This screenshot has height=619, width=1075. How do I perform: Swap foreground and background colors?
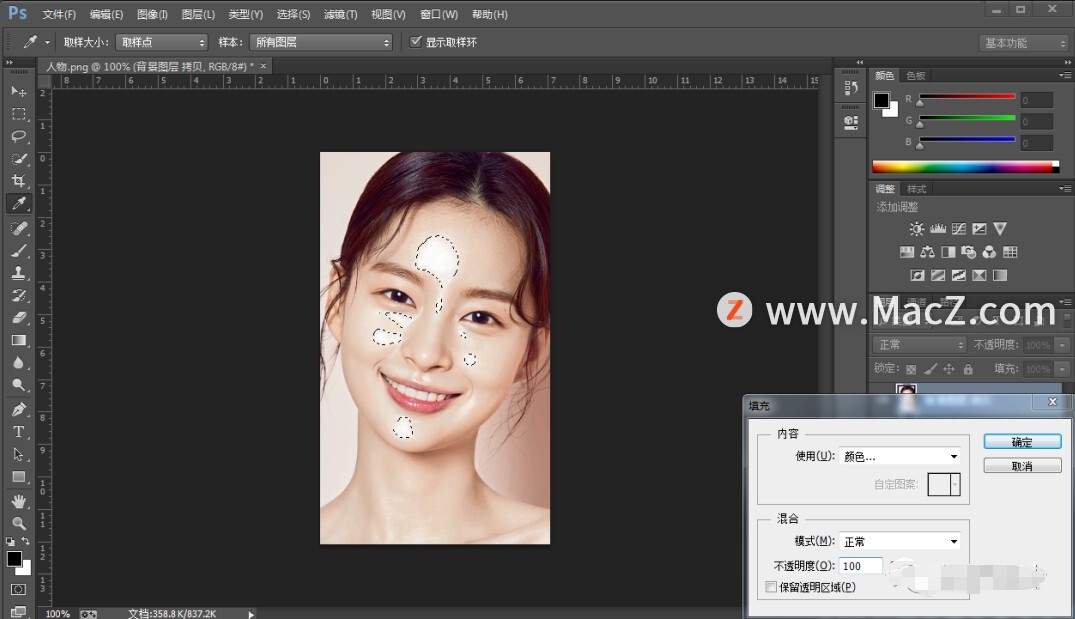(25, 542)
